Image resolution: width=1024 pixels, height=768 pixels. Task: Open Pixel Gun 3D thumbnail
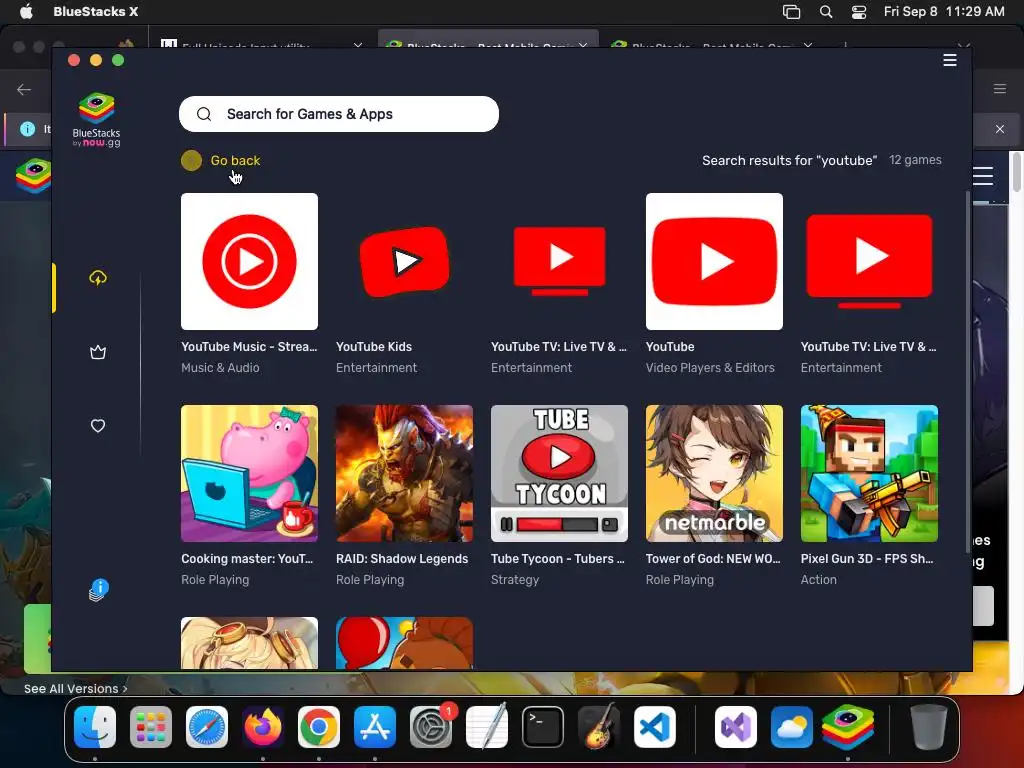click(869, 473)
